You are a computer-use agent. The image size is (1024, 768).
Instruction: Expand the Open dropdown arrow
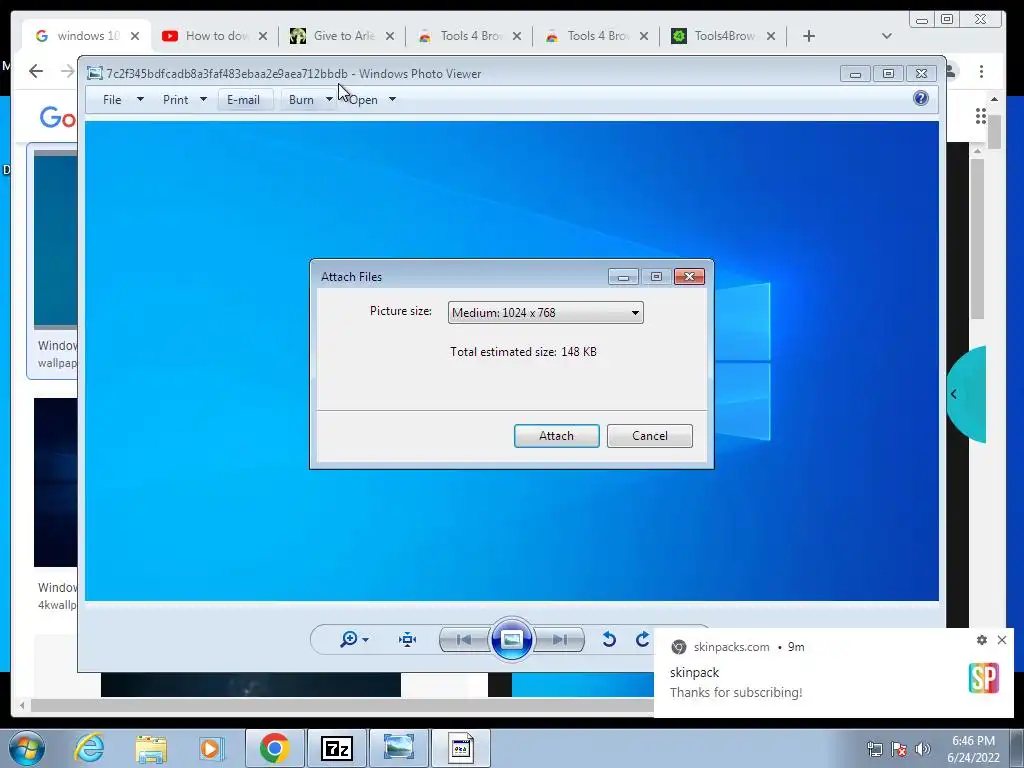[x=392, y=99]
